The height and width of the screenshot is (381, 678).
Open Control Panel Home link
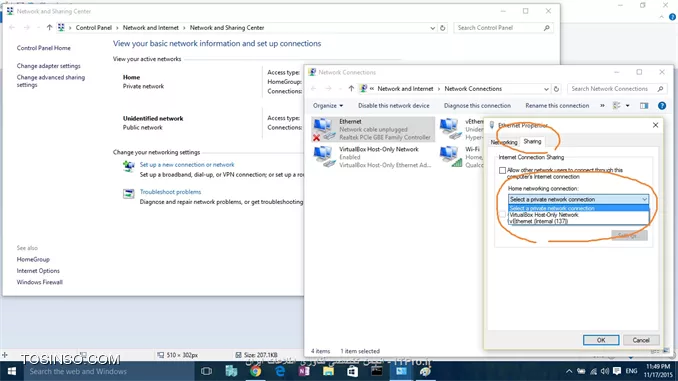[x=44, y=48]
